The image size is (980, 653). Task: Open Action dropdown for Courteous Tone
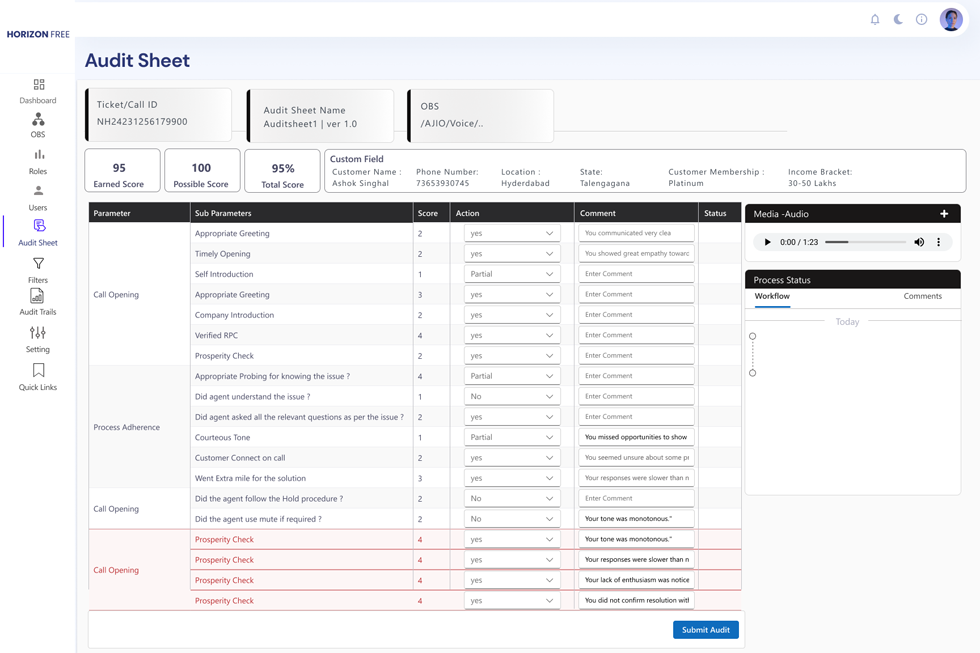click(x=511, y=437)
